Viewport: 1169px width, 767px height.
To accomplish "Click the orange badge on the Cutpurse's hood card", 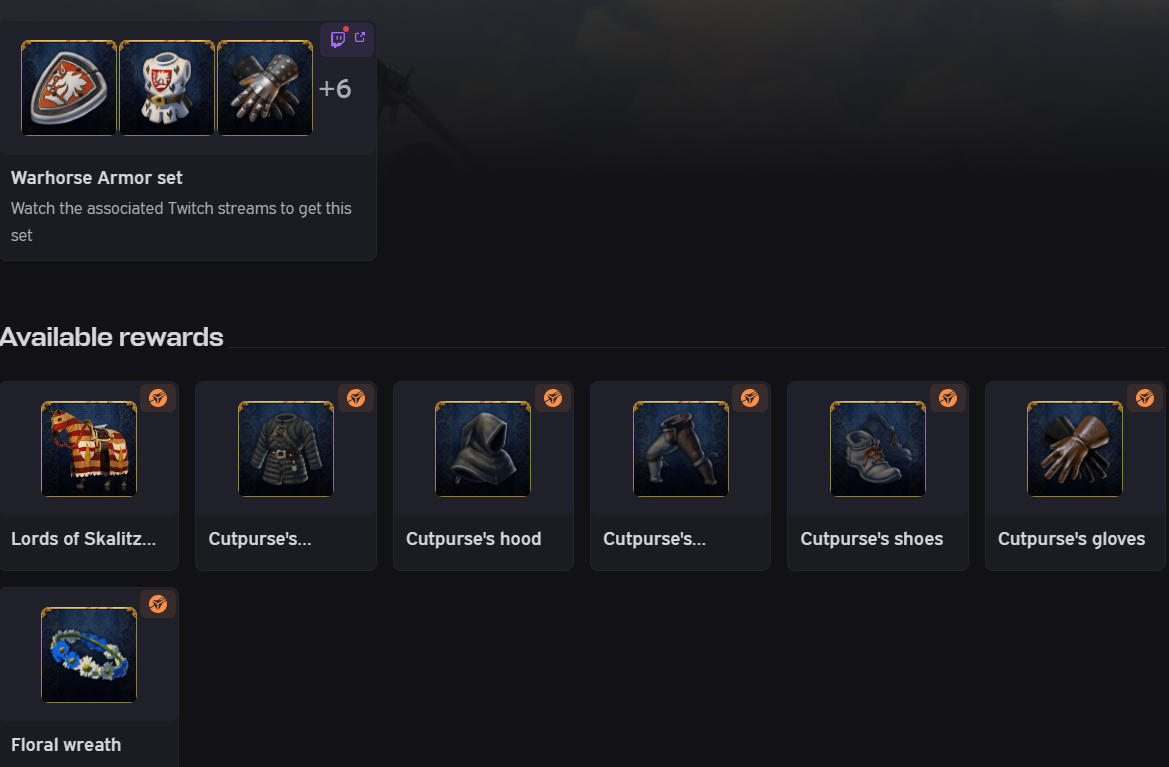I will (553, 398).
